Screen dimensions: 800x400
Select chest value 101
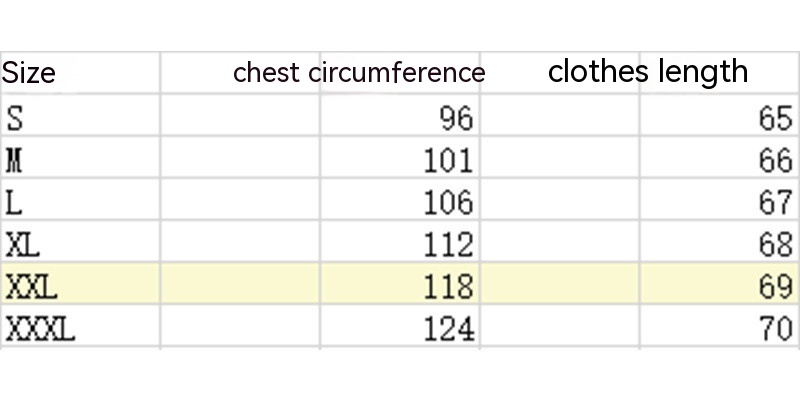point(447,160)
